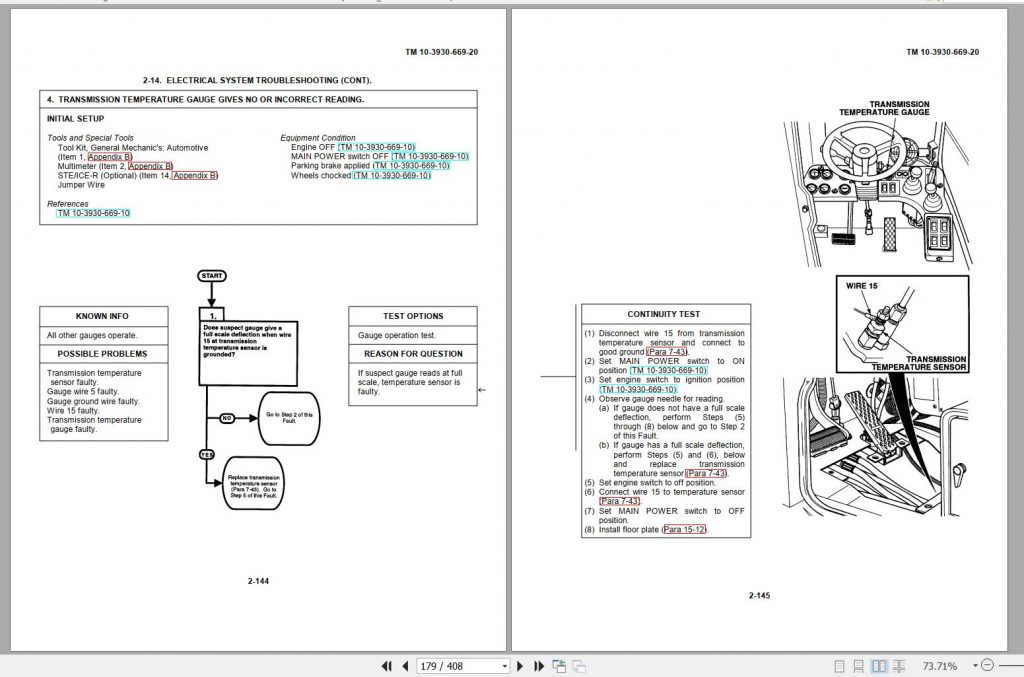Screen dimensions: 1024x677
Task: Open Appendix B link next to Multimeter
Action: point(151,166)
